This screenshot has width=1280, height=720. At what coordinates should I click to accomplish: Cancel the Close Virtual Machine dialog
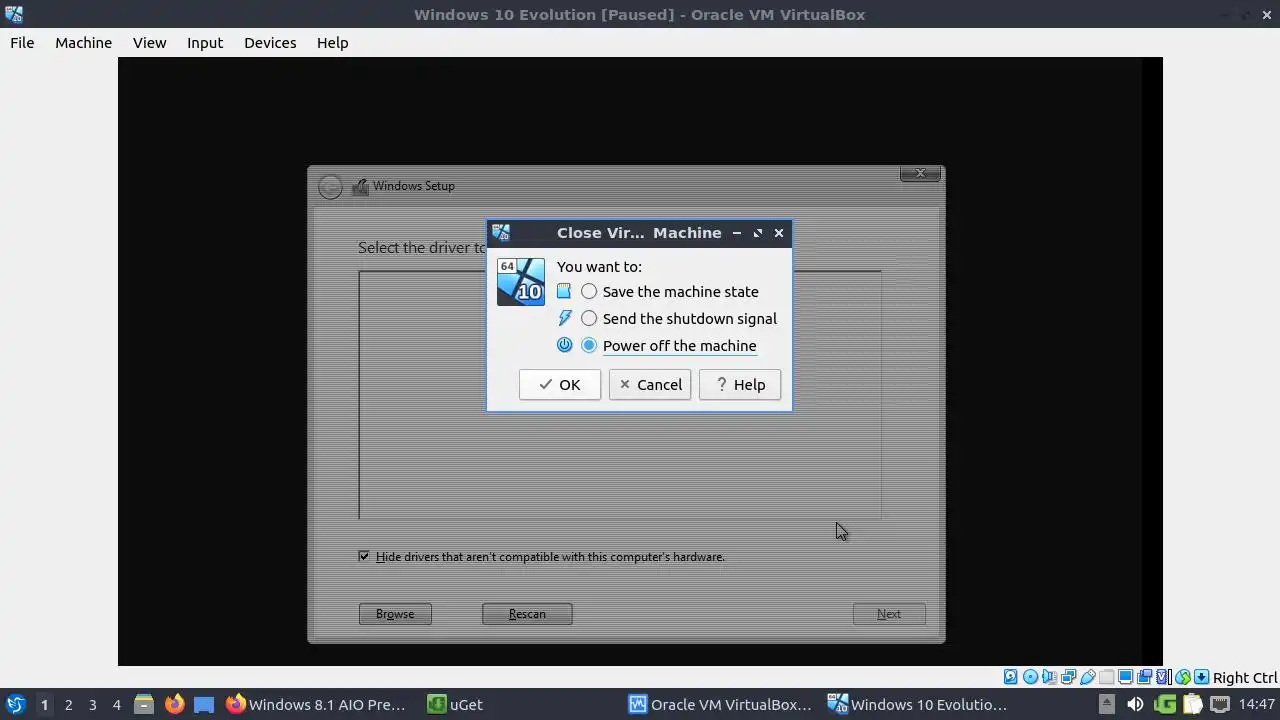650,384
